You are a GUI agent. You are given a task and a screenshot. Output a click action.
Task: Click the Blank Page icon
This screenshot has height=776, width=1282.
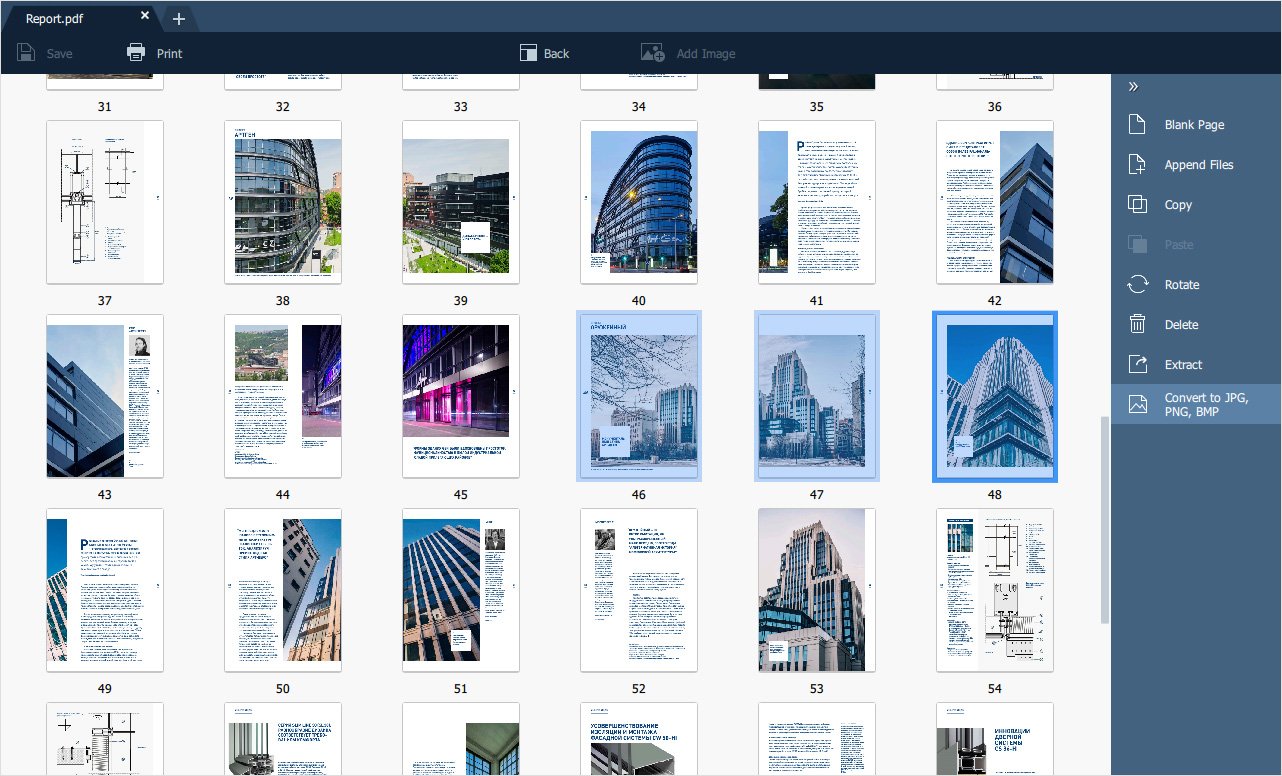(1137, 125)
